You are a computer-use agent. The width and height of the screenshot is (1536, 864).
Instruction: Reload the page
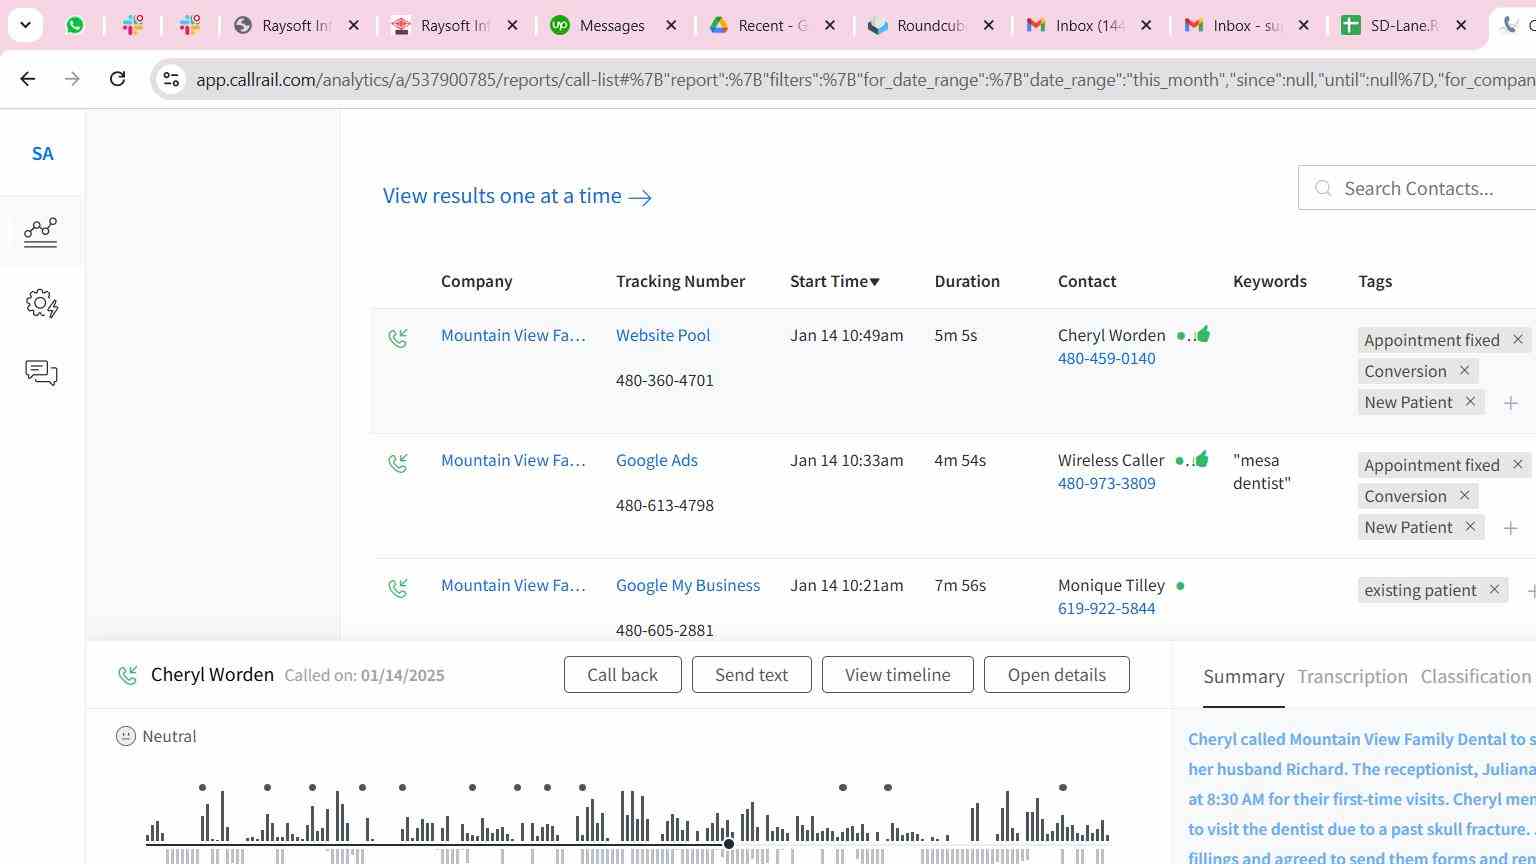tap(117, 78)
